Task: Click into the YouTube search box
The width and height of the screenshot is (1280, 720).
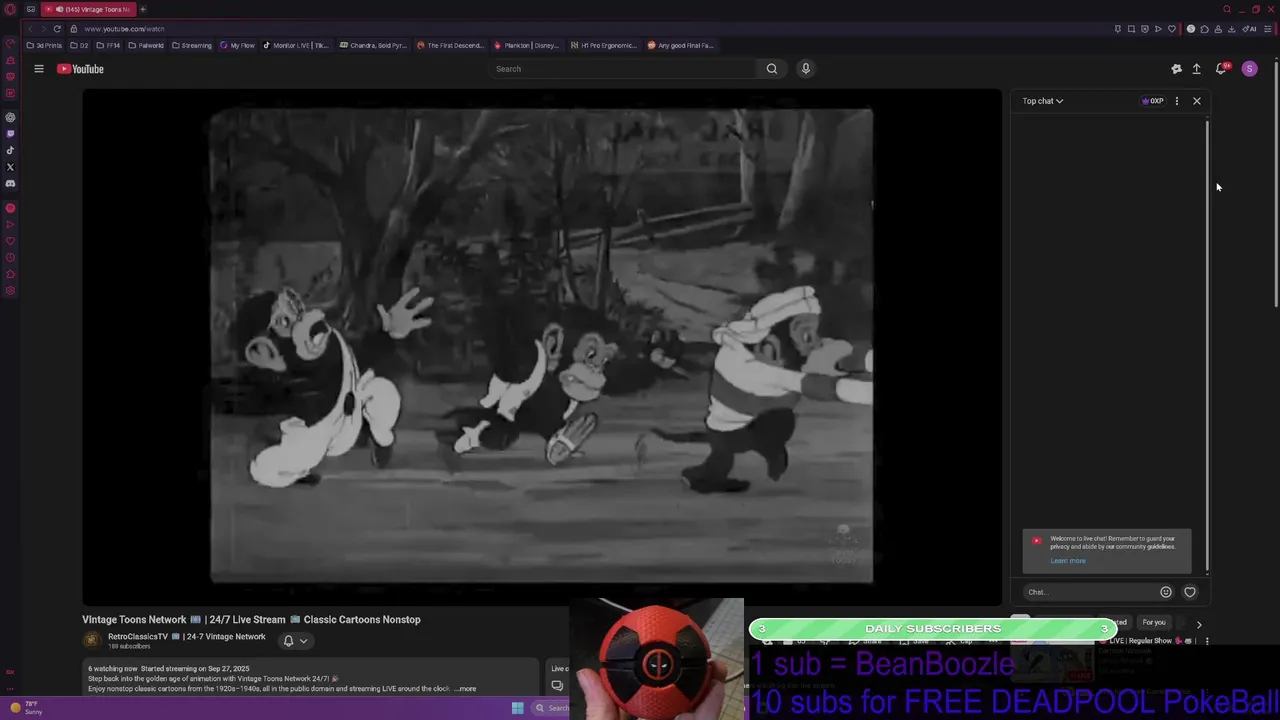Action: [624, 69]
